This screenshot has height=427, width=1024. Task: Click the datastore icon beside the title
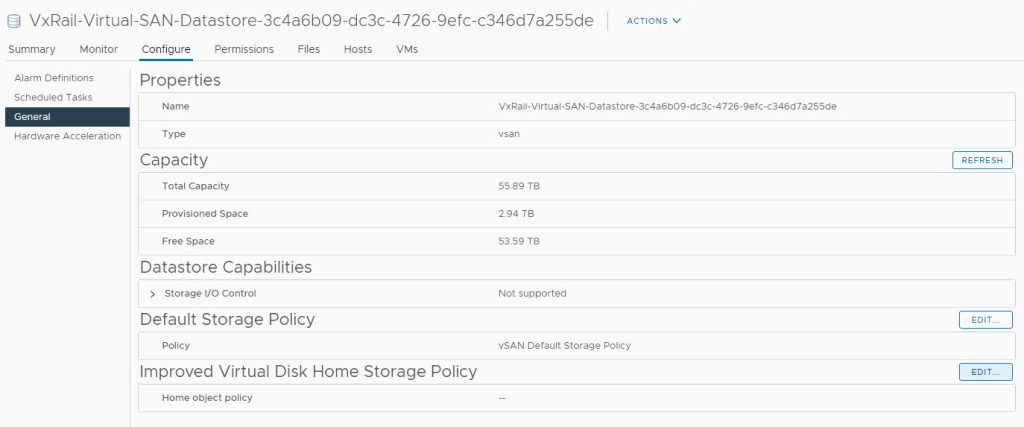(14, 21)
